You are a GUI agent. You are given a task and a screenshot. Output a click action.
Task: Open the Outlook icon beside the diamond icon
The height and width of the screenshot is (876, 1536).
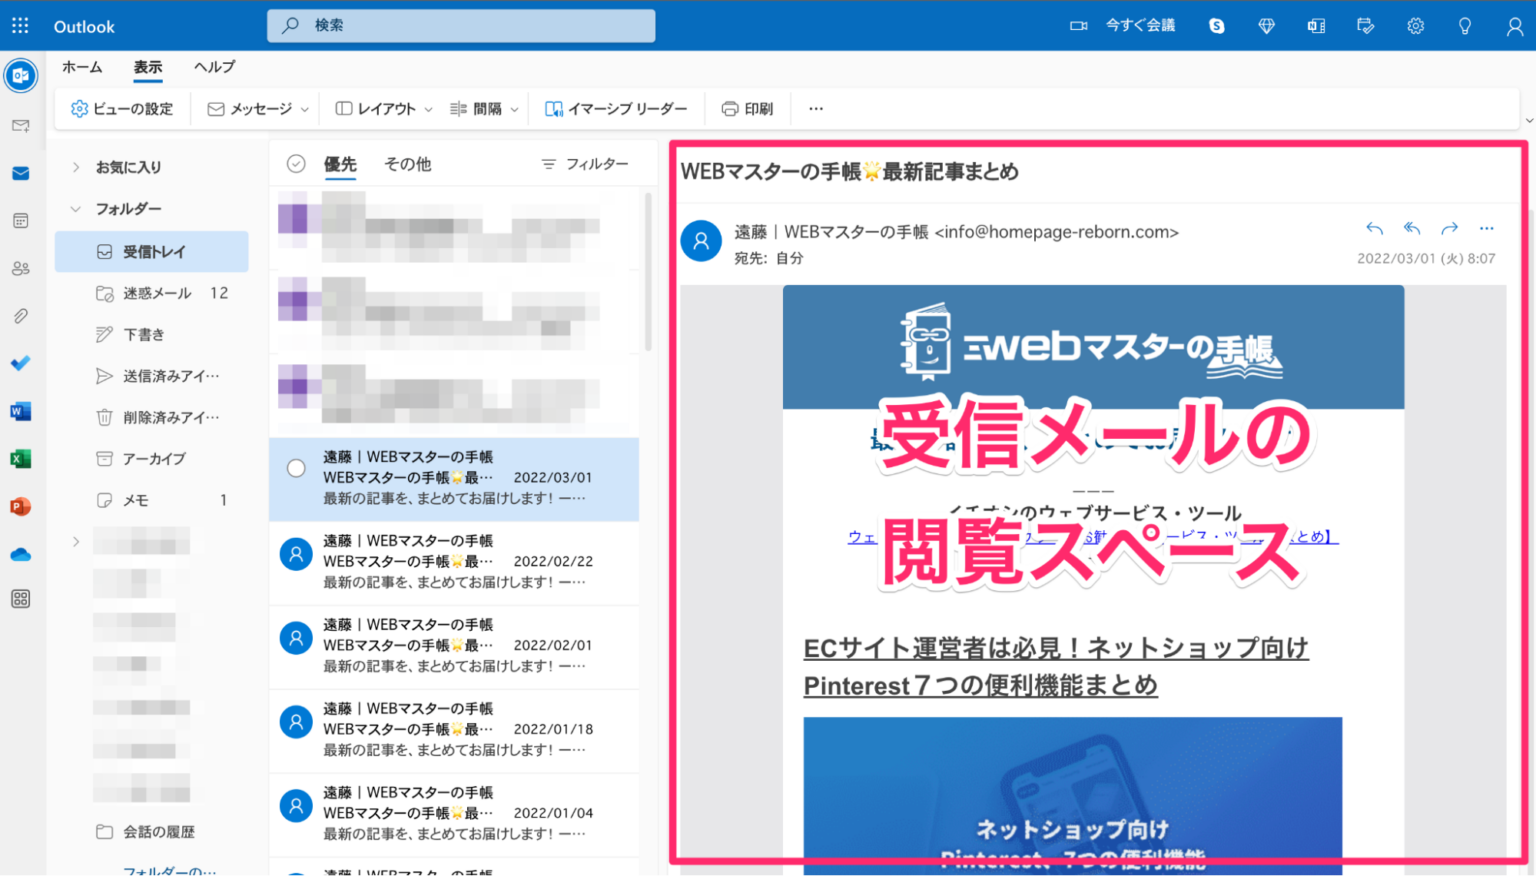point(1316,26)
